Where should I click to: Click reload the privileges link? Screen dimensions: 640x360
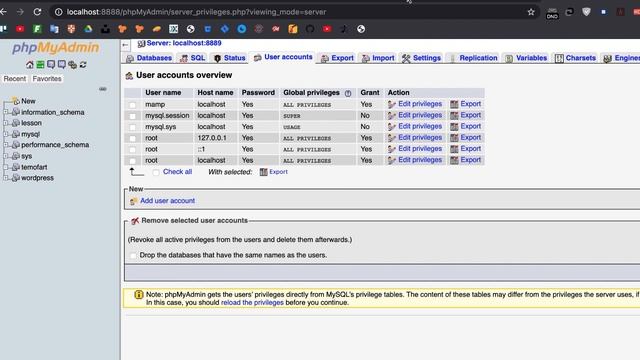click(x=252, y=303)
